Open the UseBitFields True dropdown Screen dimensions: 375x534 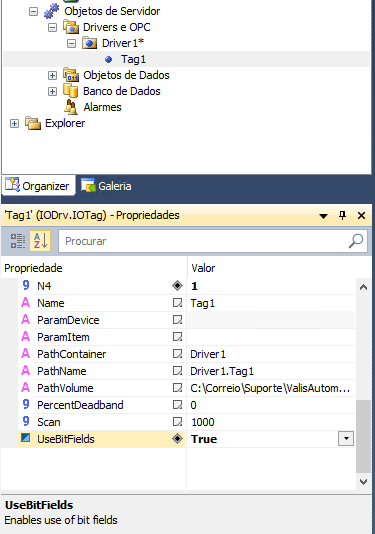point(346,439)
